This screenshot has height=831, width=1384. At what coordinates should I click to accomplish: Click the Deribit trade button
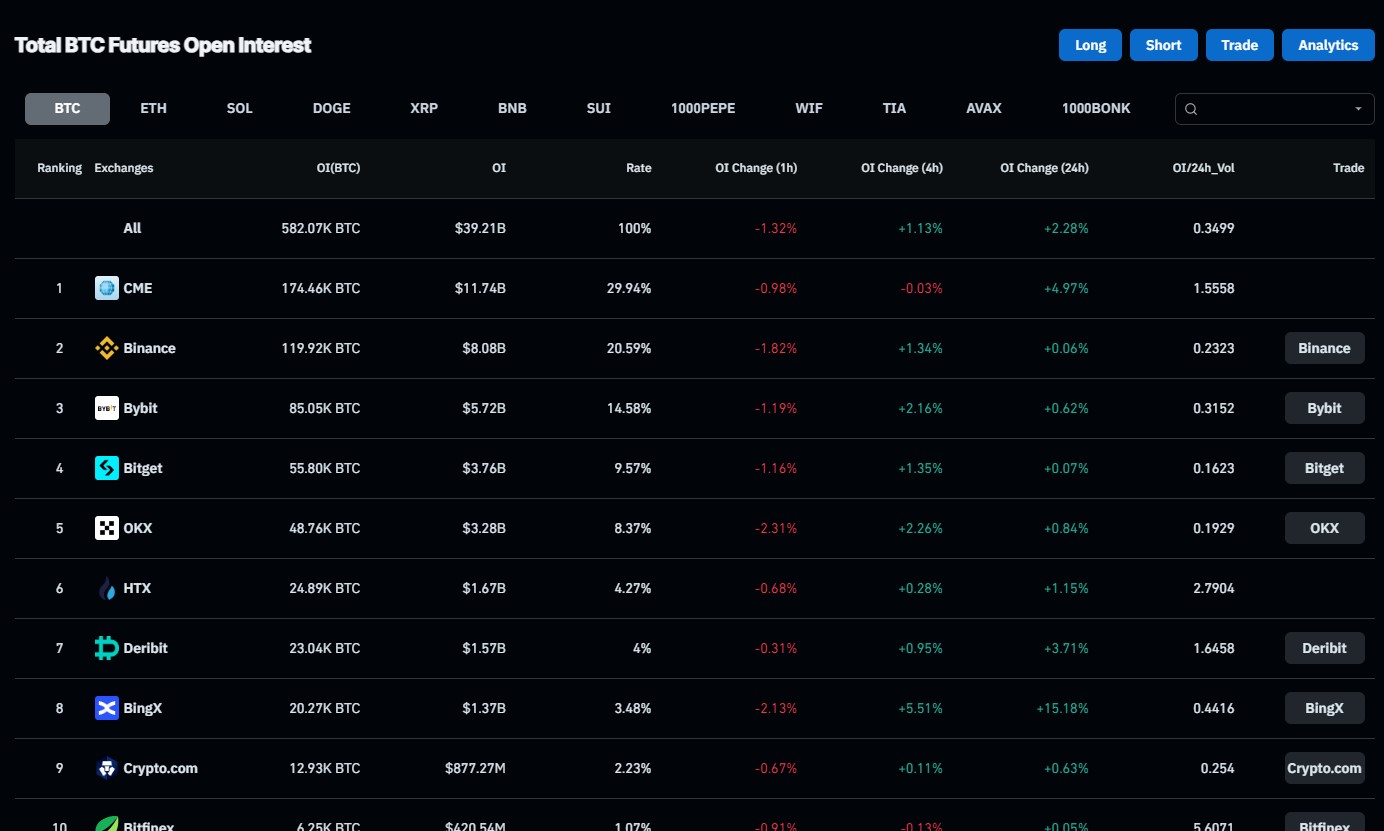(1324, 648)
